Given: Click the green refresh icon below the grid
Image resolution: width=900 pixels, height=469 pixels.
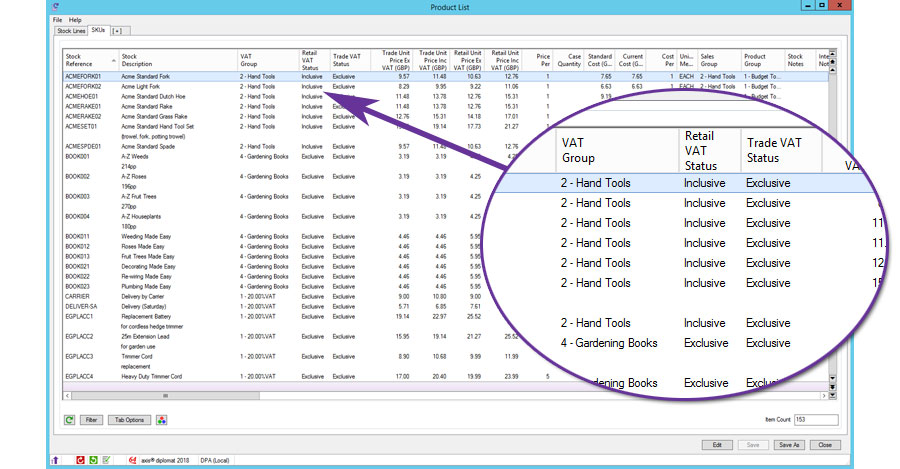Looking at the screenshot, I should tap(69, 420).
